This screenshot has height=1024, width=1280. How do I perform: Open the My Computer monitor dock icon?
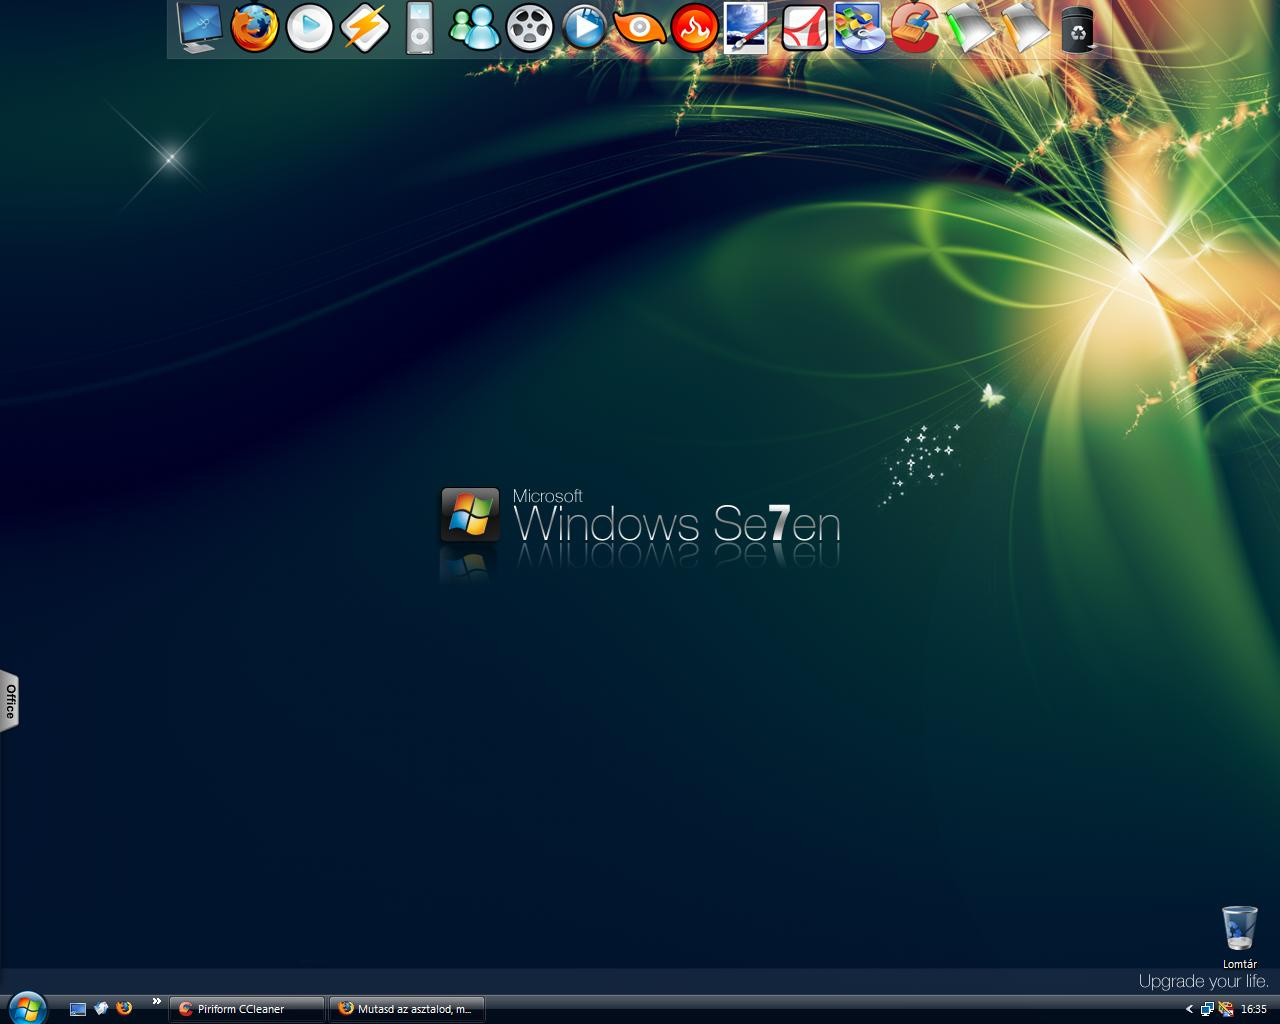(x=200, y=27)
